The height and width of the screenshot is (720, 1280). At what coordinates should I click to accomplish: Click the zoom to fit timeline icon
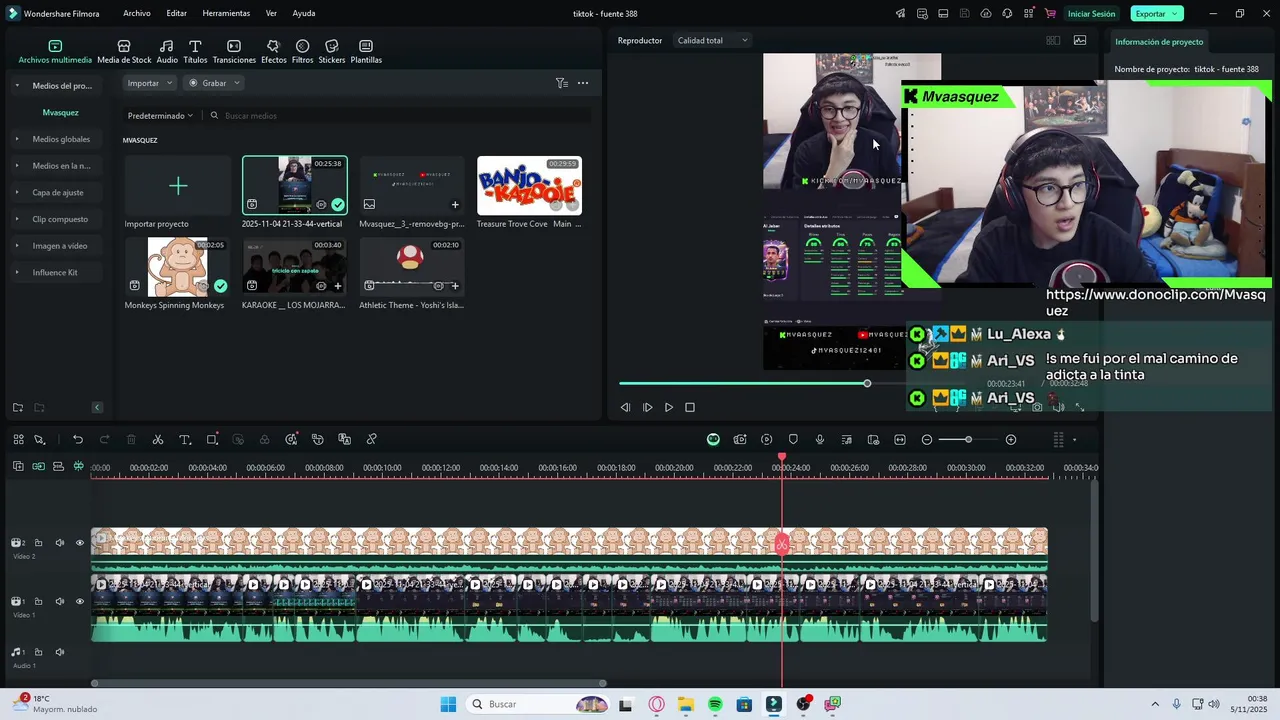(x=900, y=439)
